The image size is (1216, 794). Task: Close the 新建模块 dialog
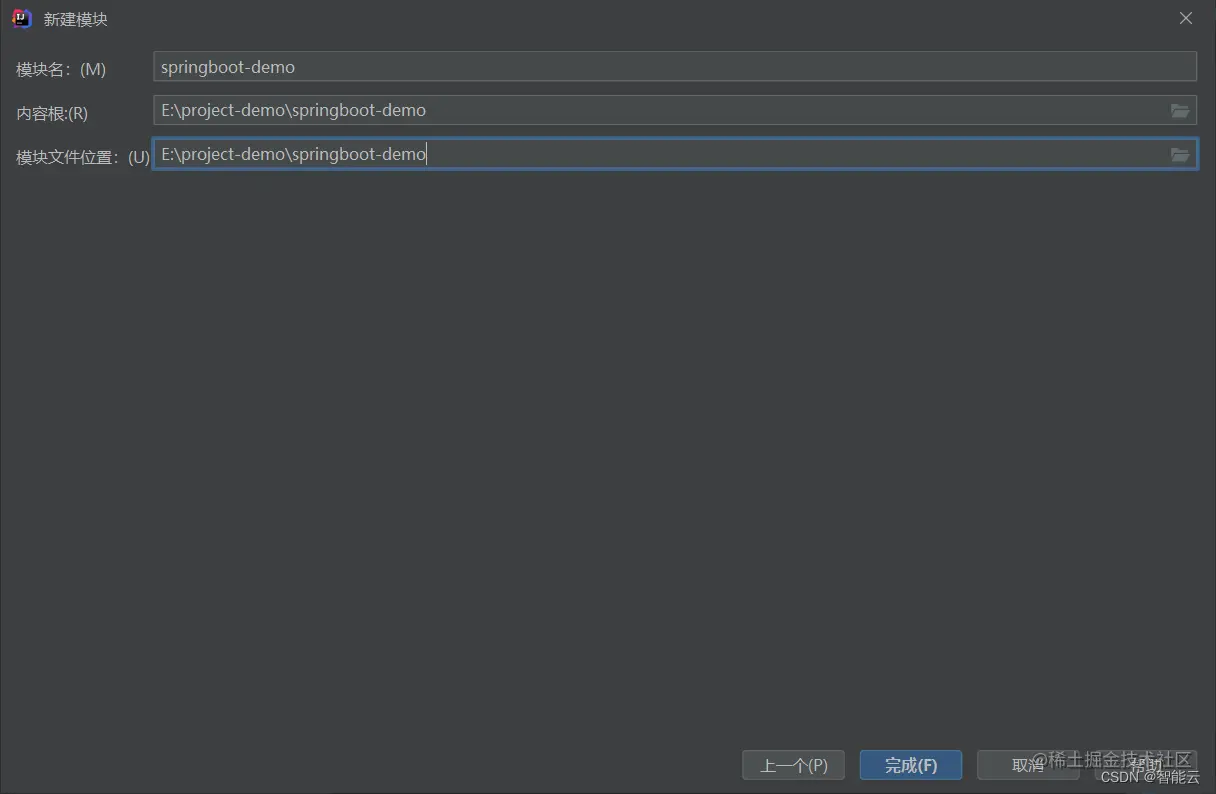(x=1186, y=18)
